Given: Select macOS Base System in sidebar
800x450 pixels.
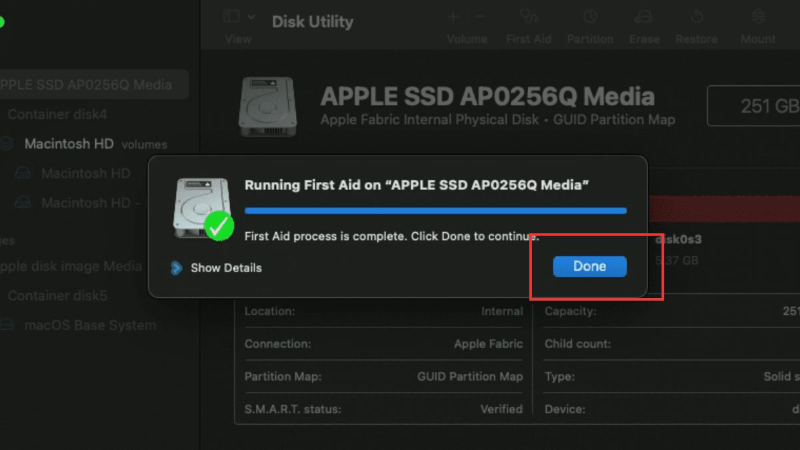Looking at the screenshot, I should (90, 326).
